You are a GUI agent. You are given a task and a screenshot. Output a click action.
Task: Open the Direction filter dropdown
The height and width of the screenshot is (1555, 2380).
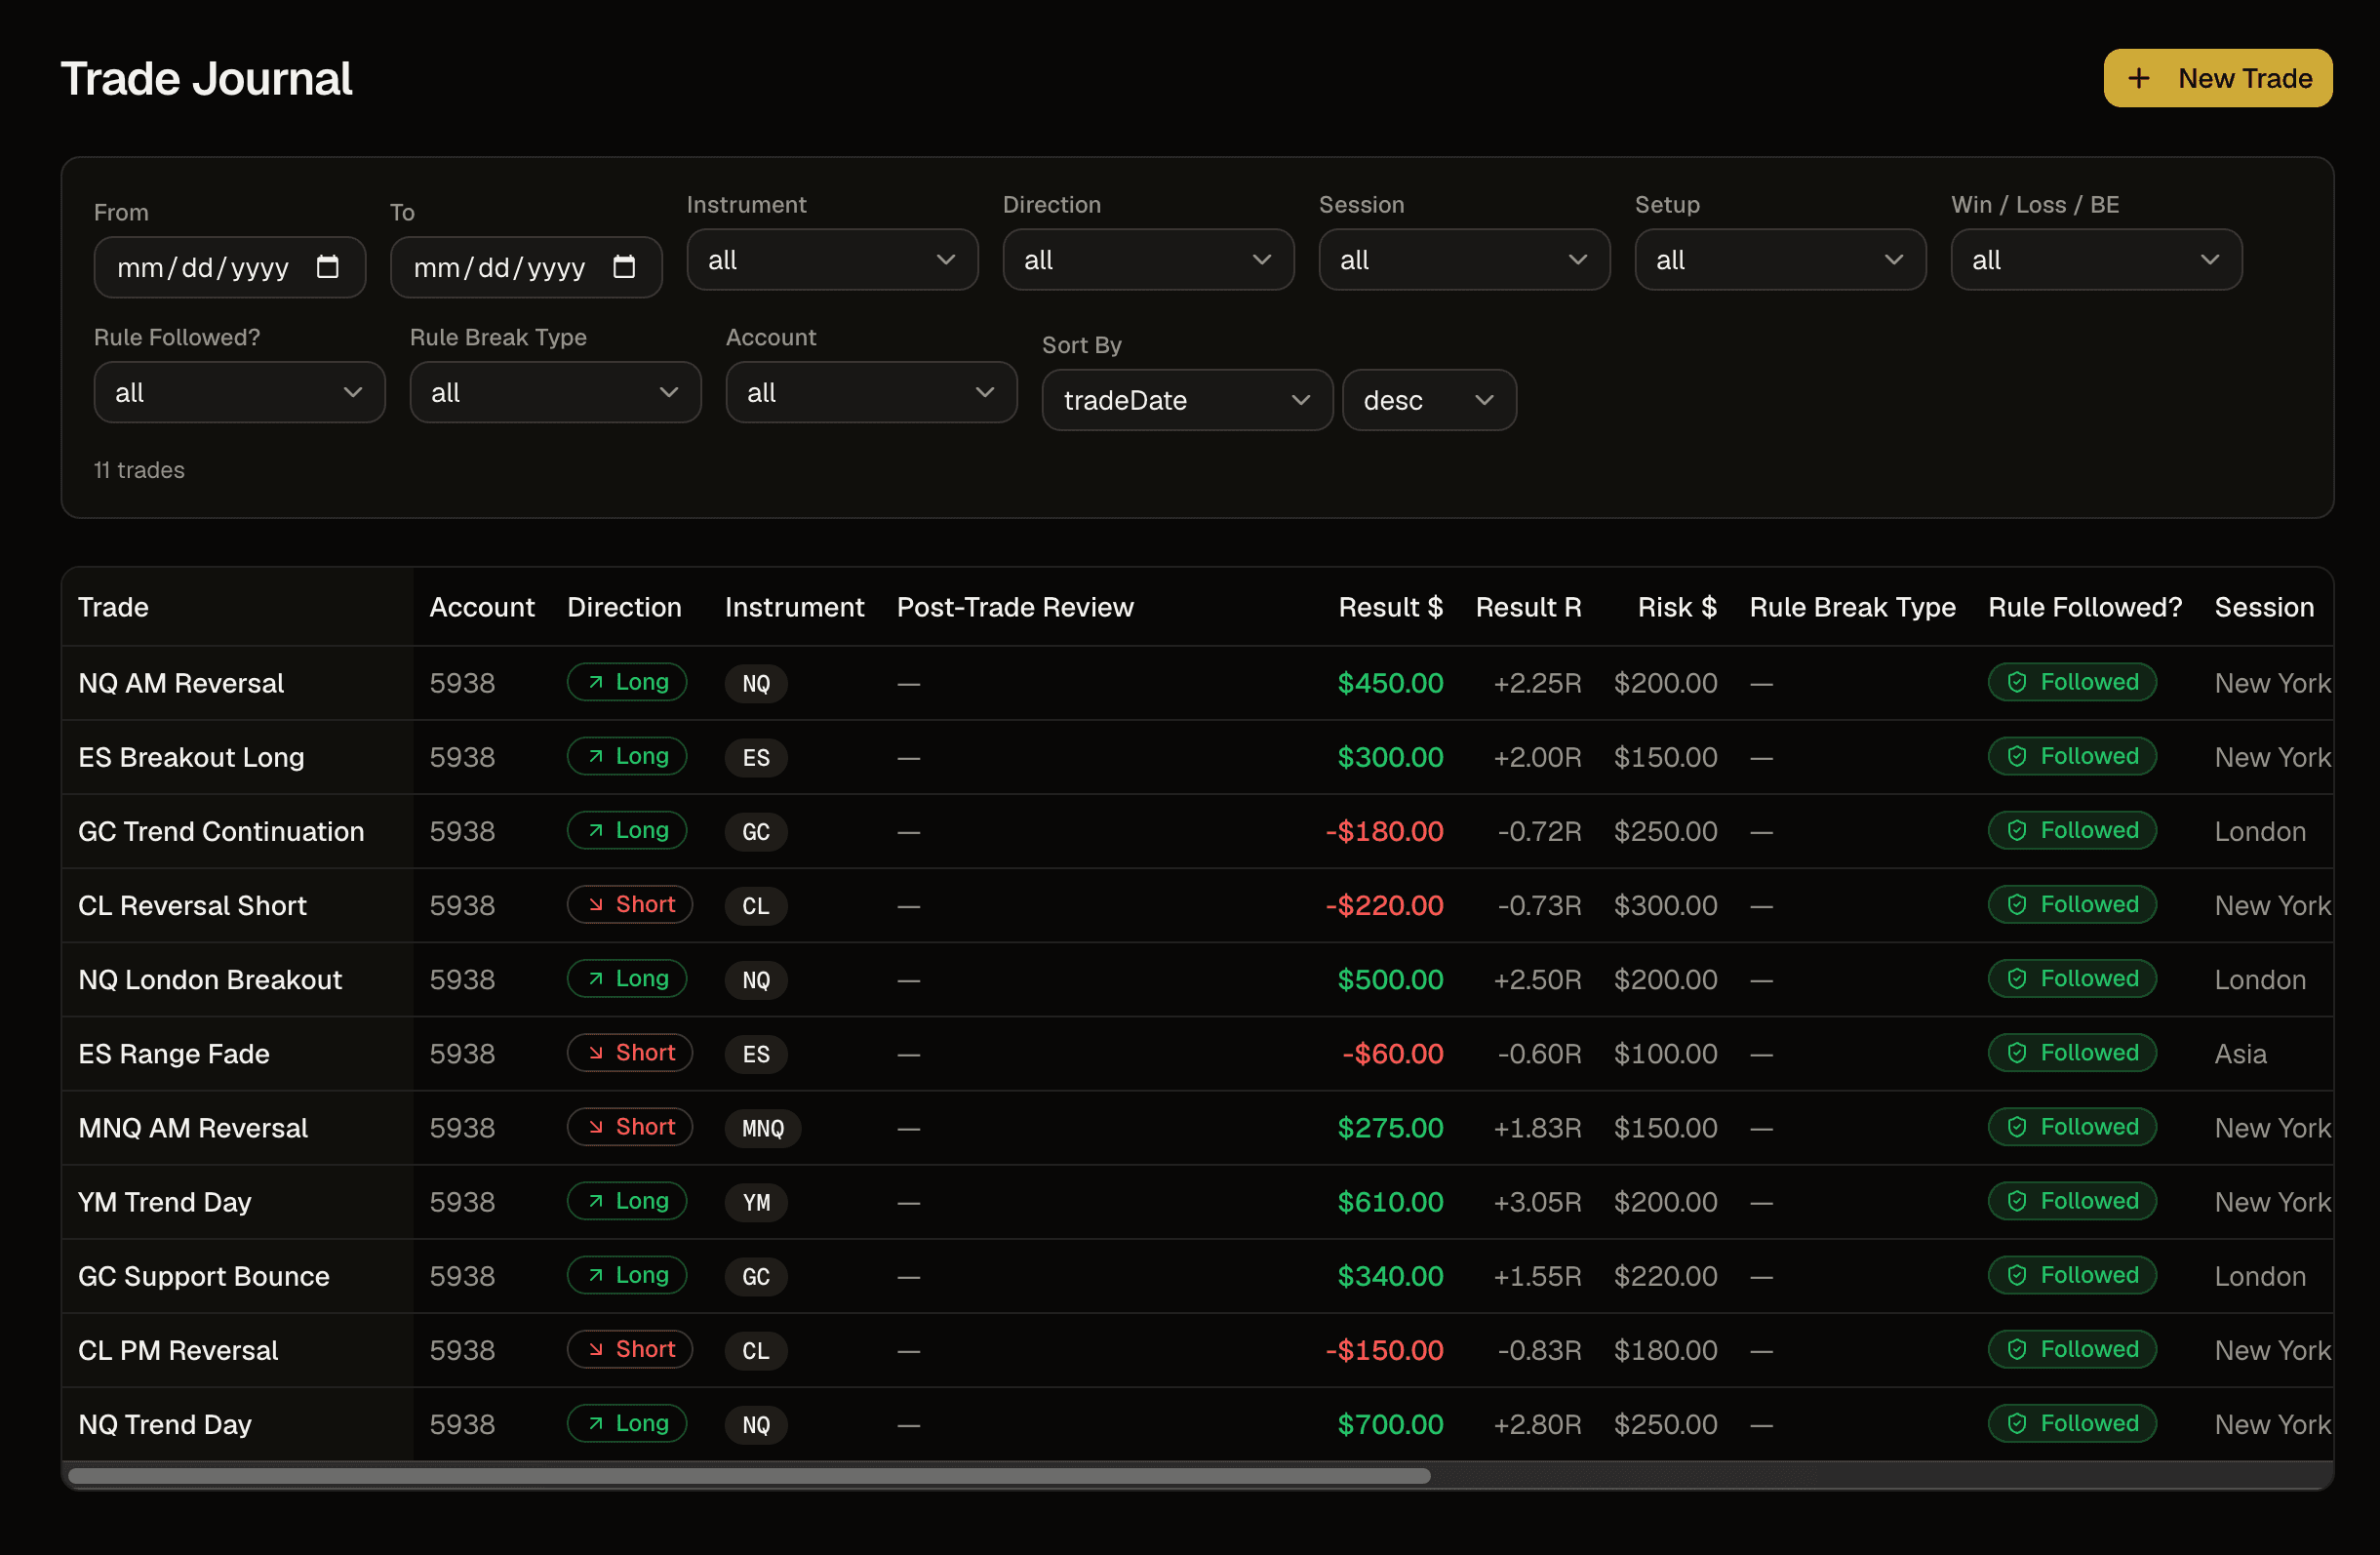1148,260
